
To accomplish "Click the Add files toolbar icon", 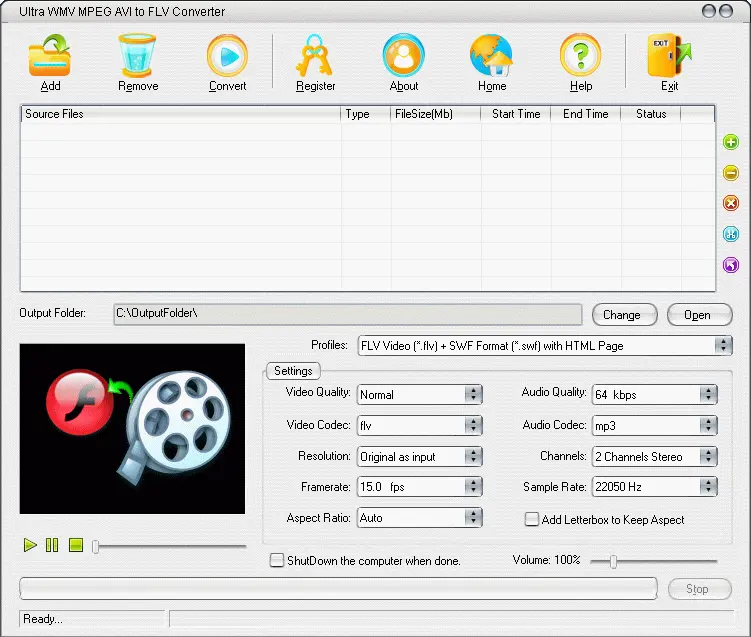I will (x=50, y=56).
